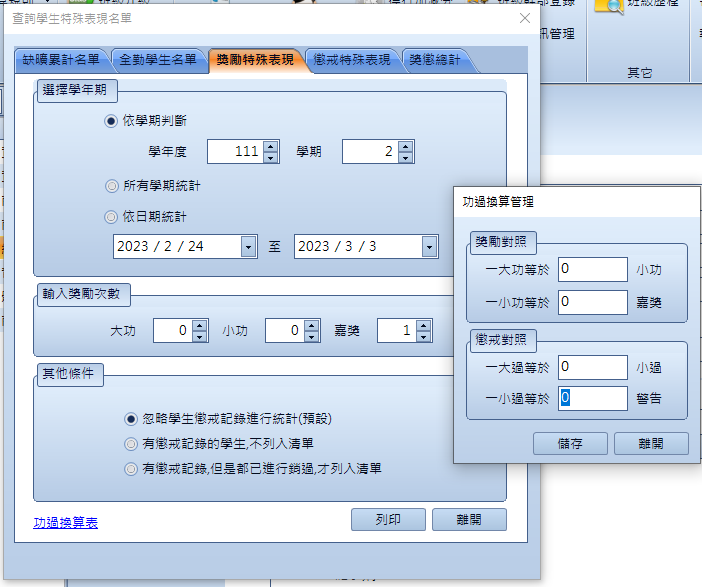Switch to 缺曠累計名單 tab

61,60
